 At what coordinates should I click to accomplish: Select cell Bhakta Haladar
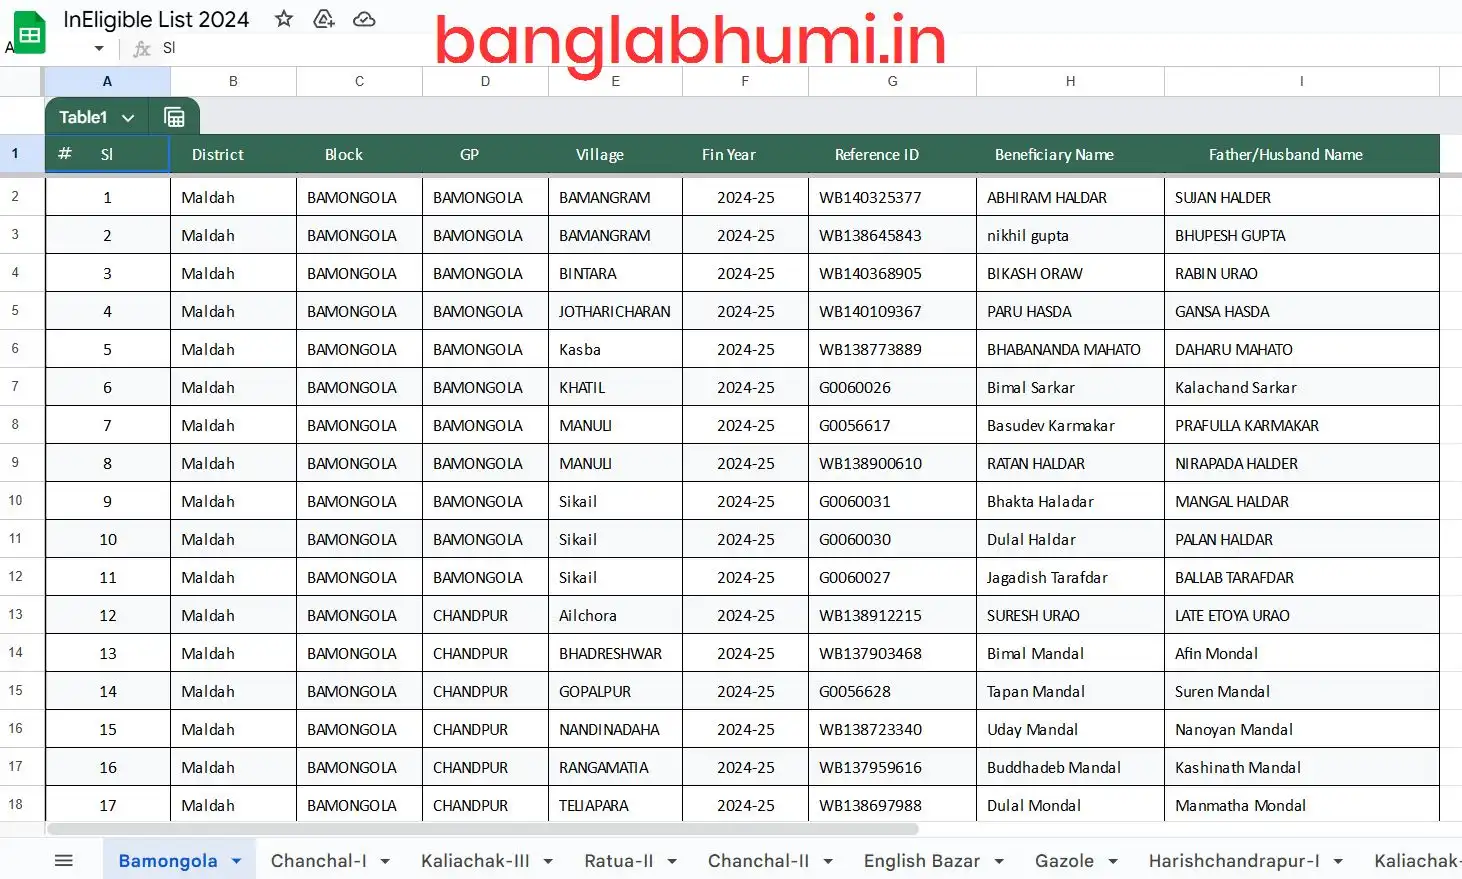[1070, 501]
